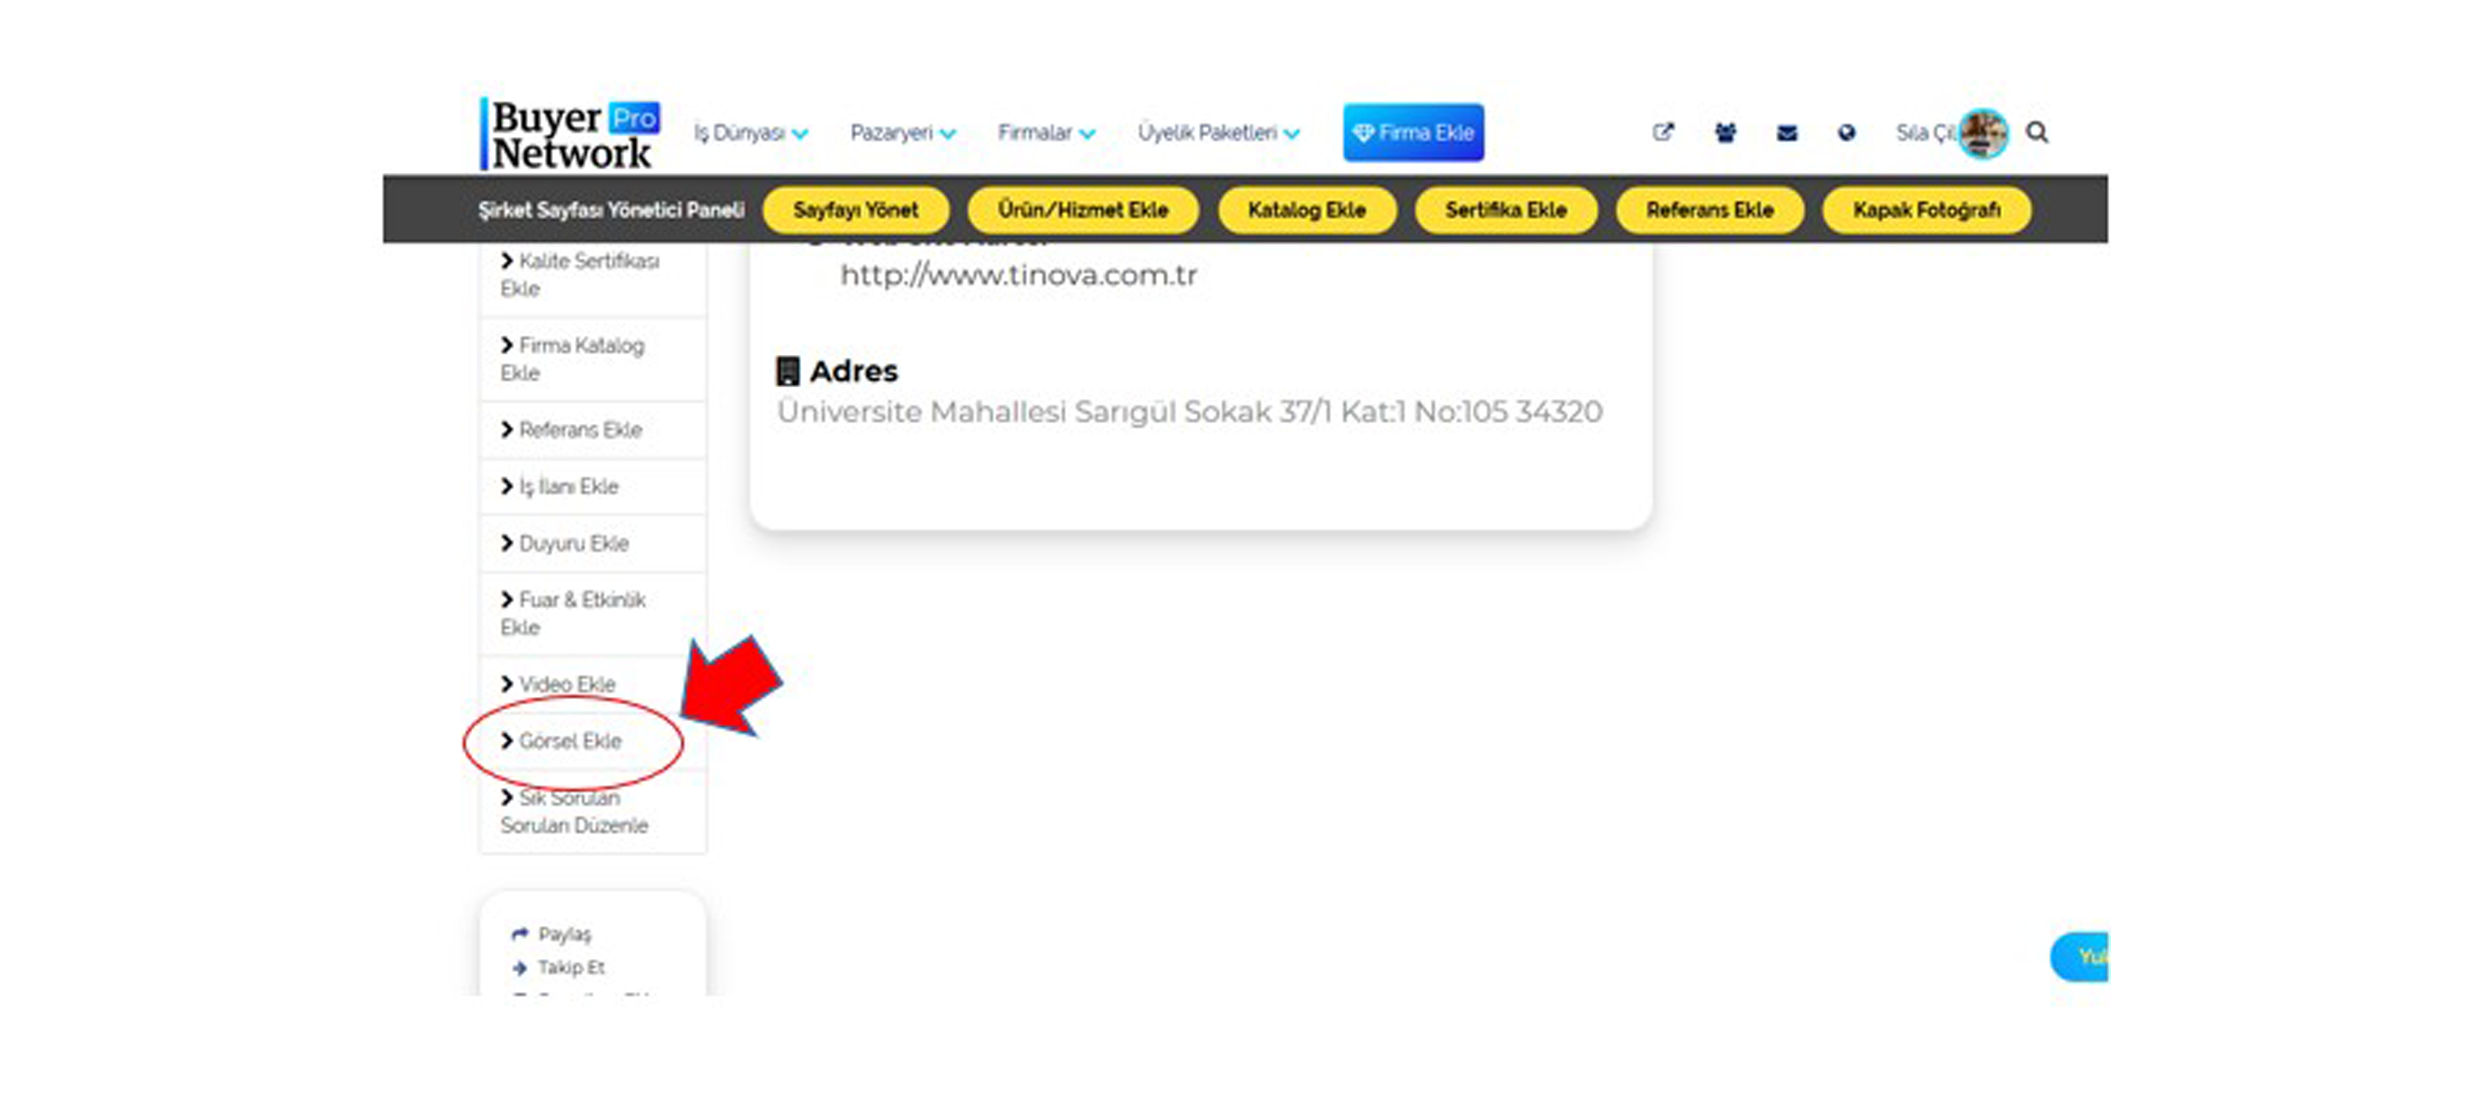Open Görsel Ekle sidebar item
Image resolution: width=2479 pixels, height=1109 pixels.
point(593,741)
